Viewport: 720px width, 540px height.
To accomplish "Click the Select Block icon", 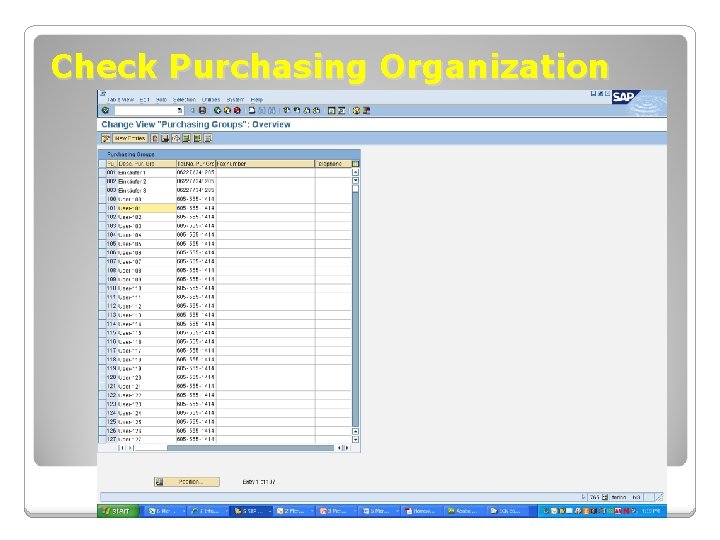I will pyautogui.click(x=197, y=138).
